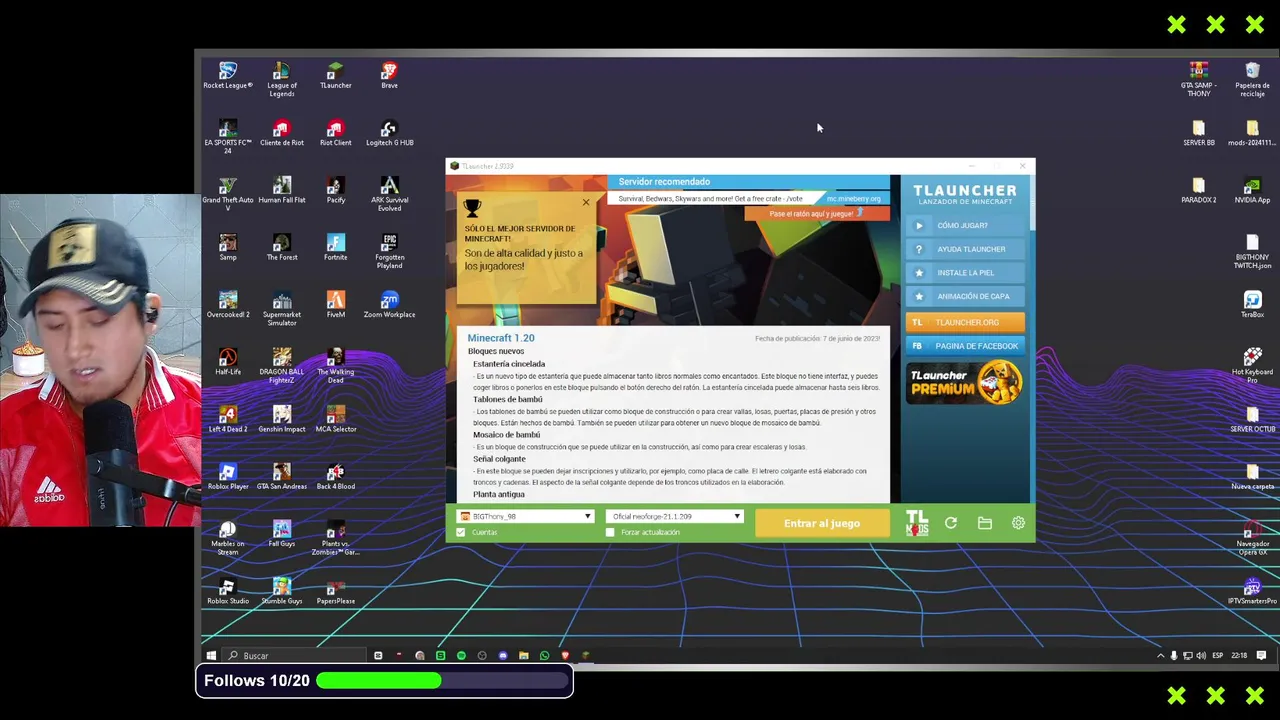Open Navegador Opera GX desktop icon
Image resolution: width=1280 pixels, height=720 pixels.
pyautogui.click(x=1252, y=537)
